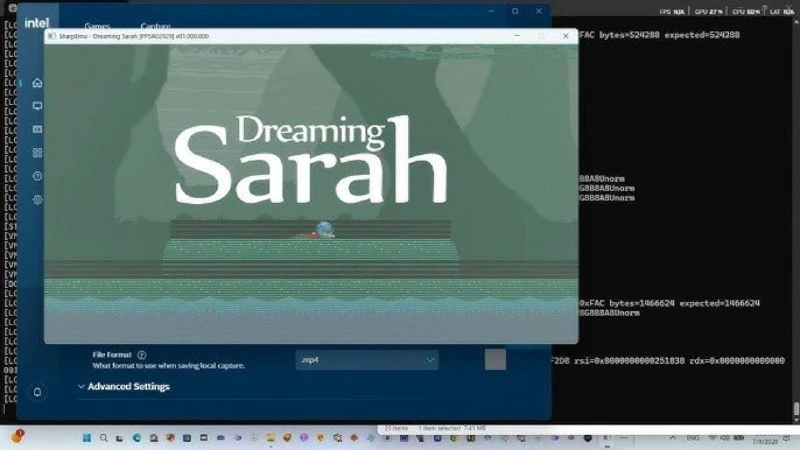Close the Intel graphics app window
The height and width of the screenshot is (450, 800).
point(539,11)
